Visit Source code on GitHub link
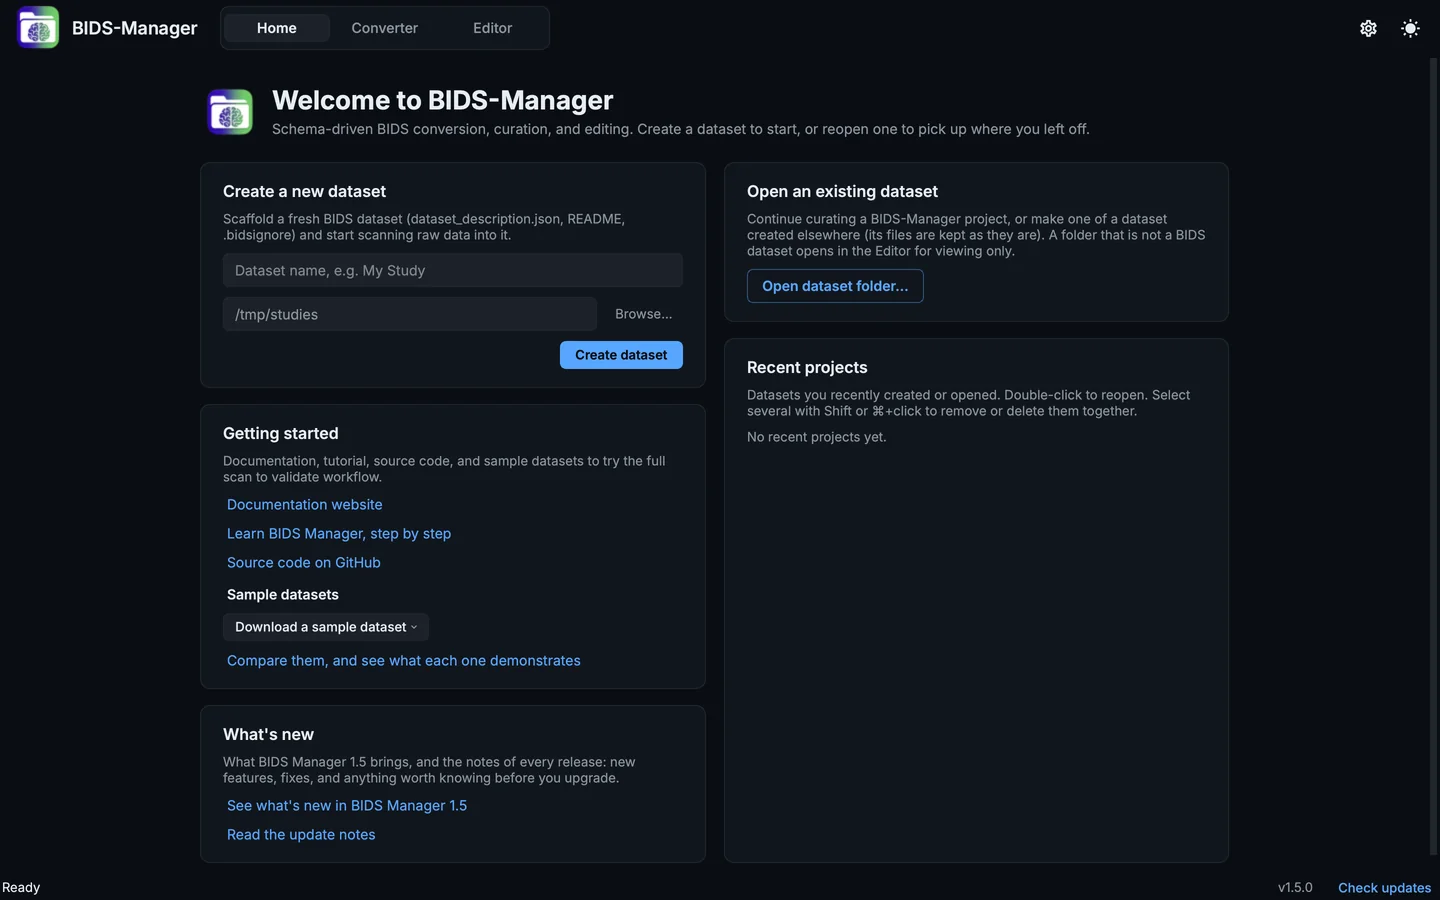Screen dimensions: 1440x900 [304, 563]
